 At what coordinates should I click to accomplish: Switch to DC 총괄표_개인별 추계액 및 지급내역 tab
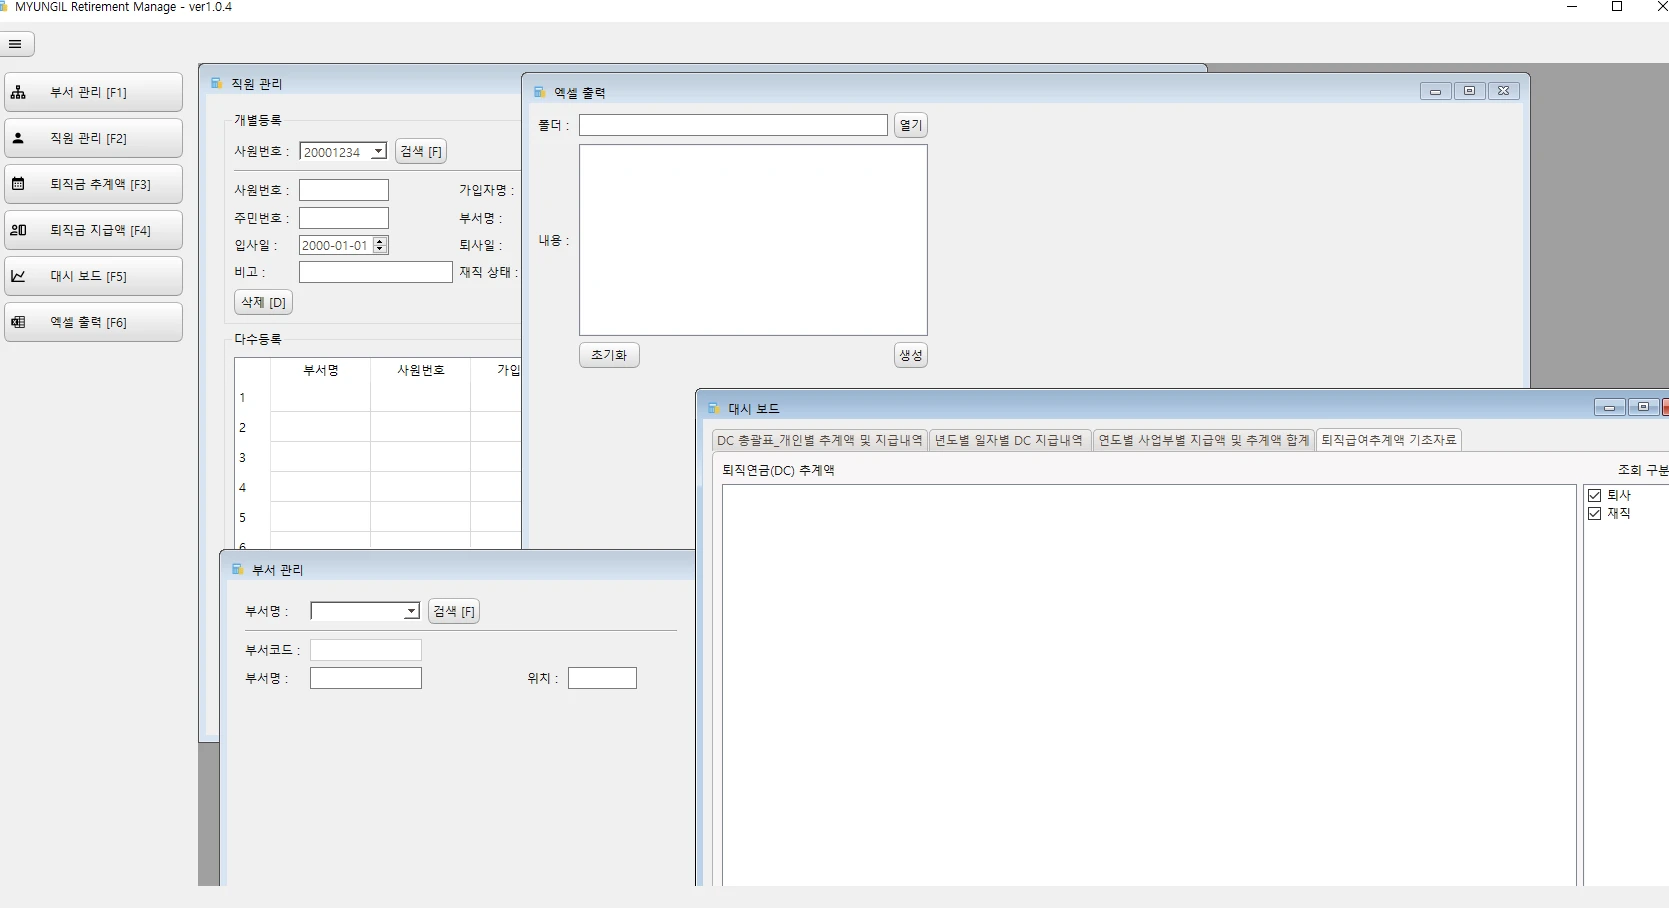point(819,440)
